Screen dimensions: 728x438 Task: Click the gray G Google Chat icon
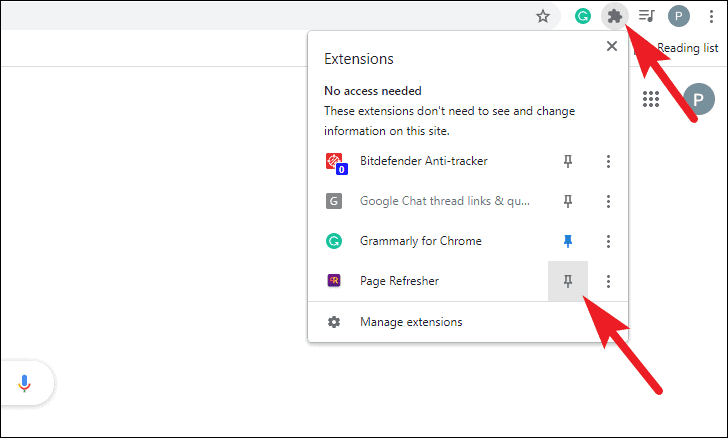[x=334, y=201]
